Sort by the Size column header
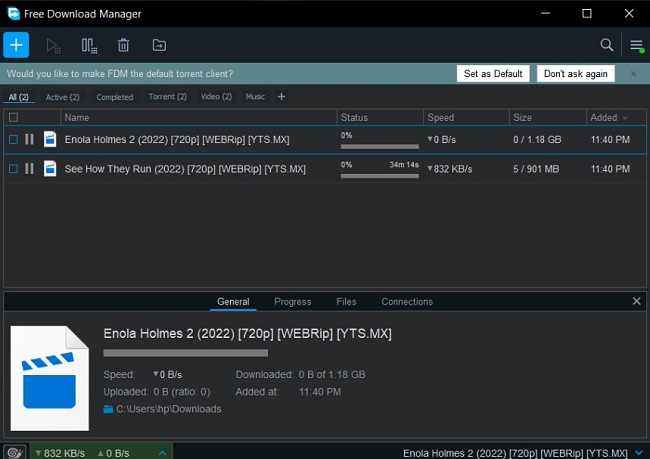The image size is (650, 459). (548, 118)
